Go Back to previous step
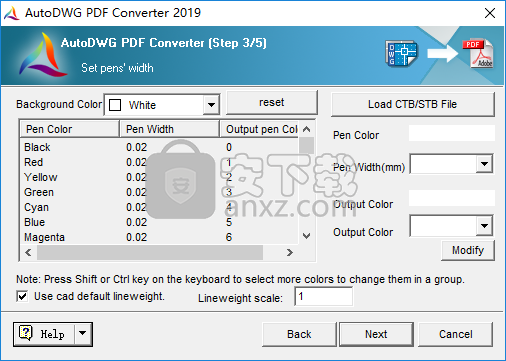506x361 pixels. tap(299, 334)
